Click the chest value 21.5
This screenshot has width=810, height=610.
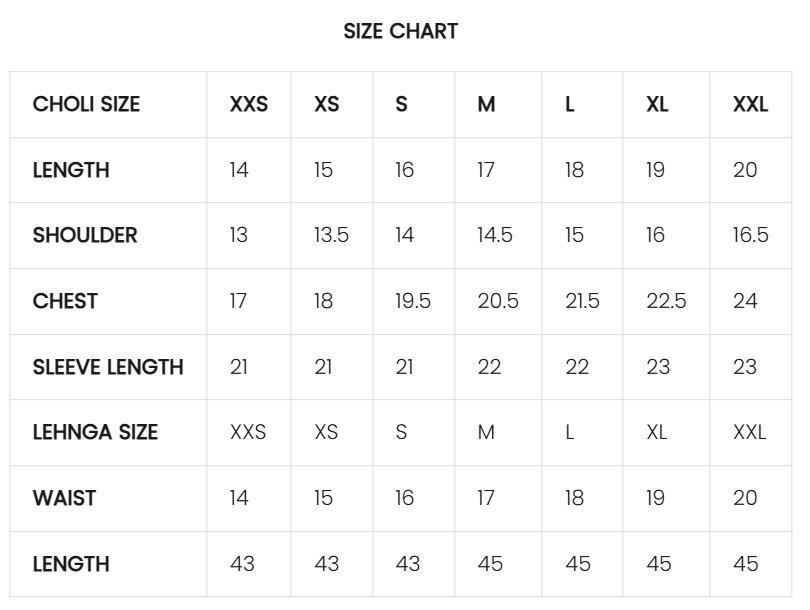click(x=582, y=301)
